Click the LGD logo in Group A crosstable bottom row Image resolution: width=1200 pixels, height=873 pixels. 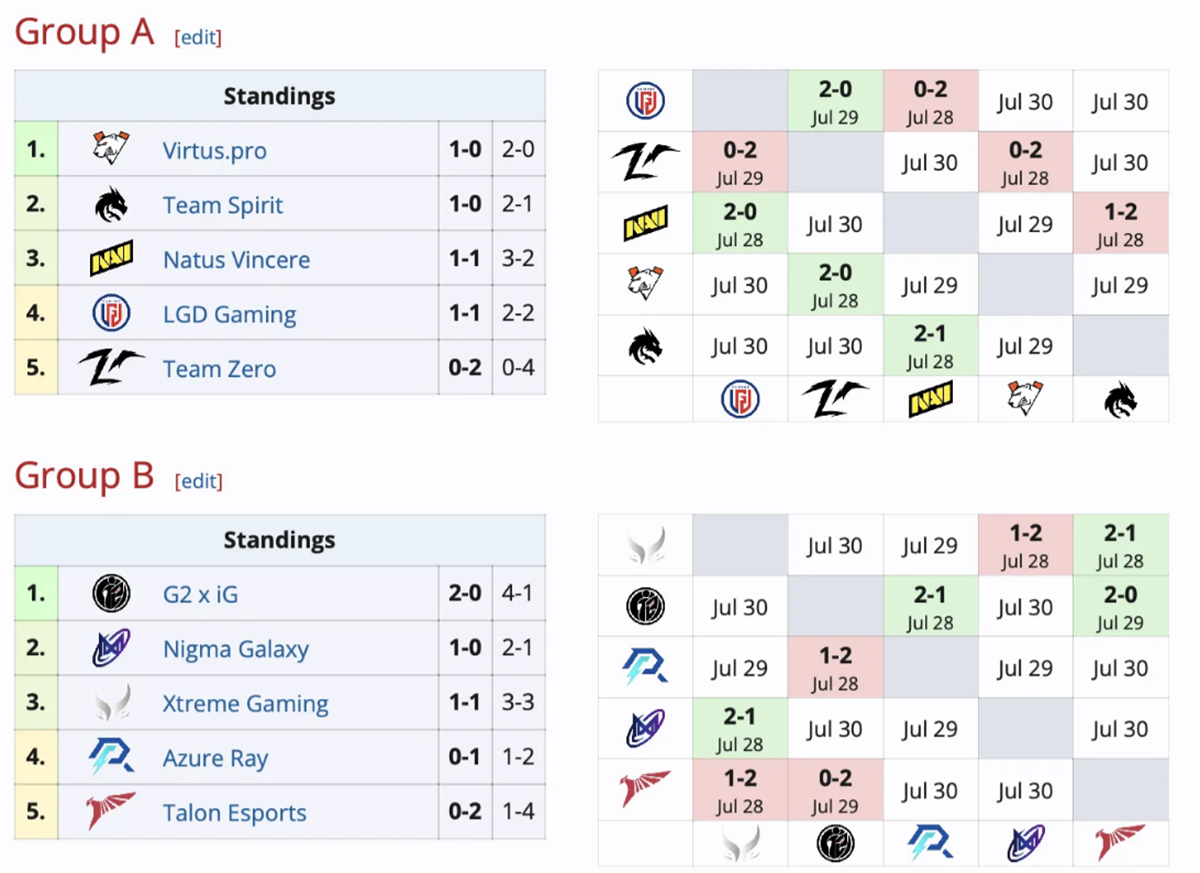739,400
